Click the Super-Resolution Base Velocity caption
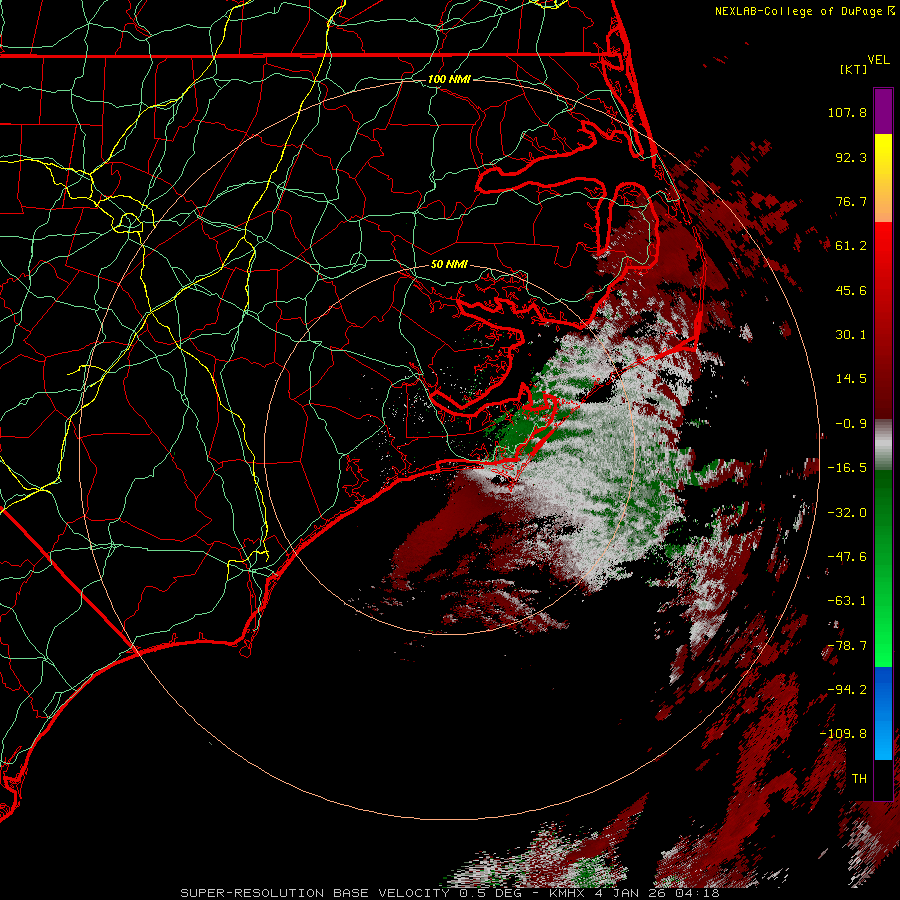The height and width of the screenshot is (900, 900). click(449, 893)
